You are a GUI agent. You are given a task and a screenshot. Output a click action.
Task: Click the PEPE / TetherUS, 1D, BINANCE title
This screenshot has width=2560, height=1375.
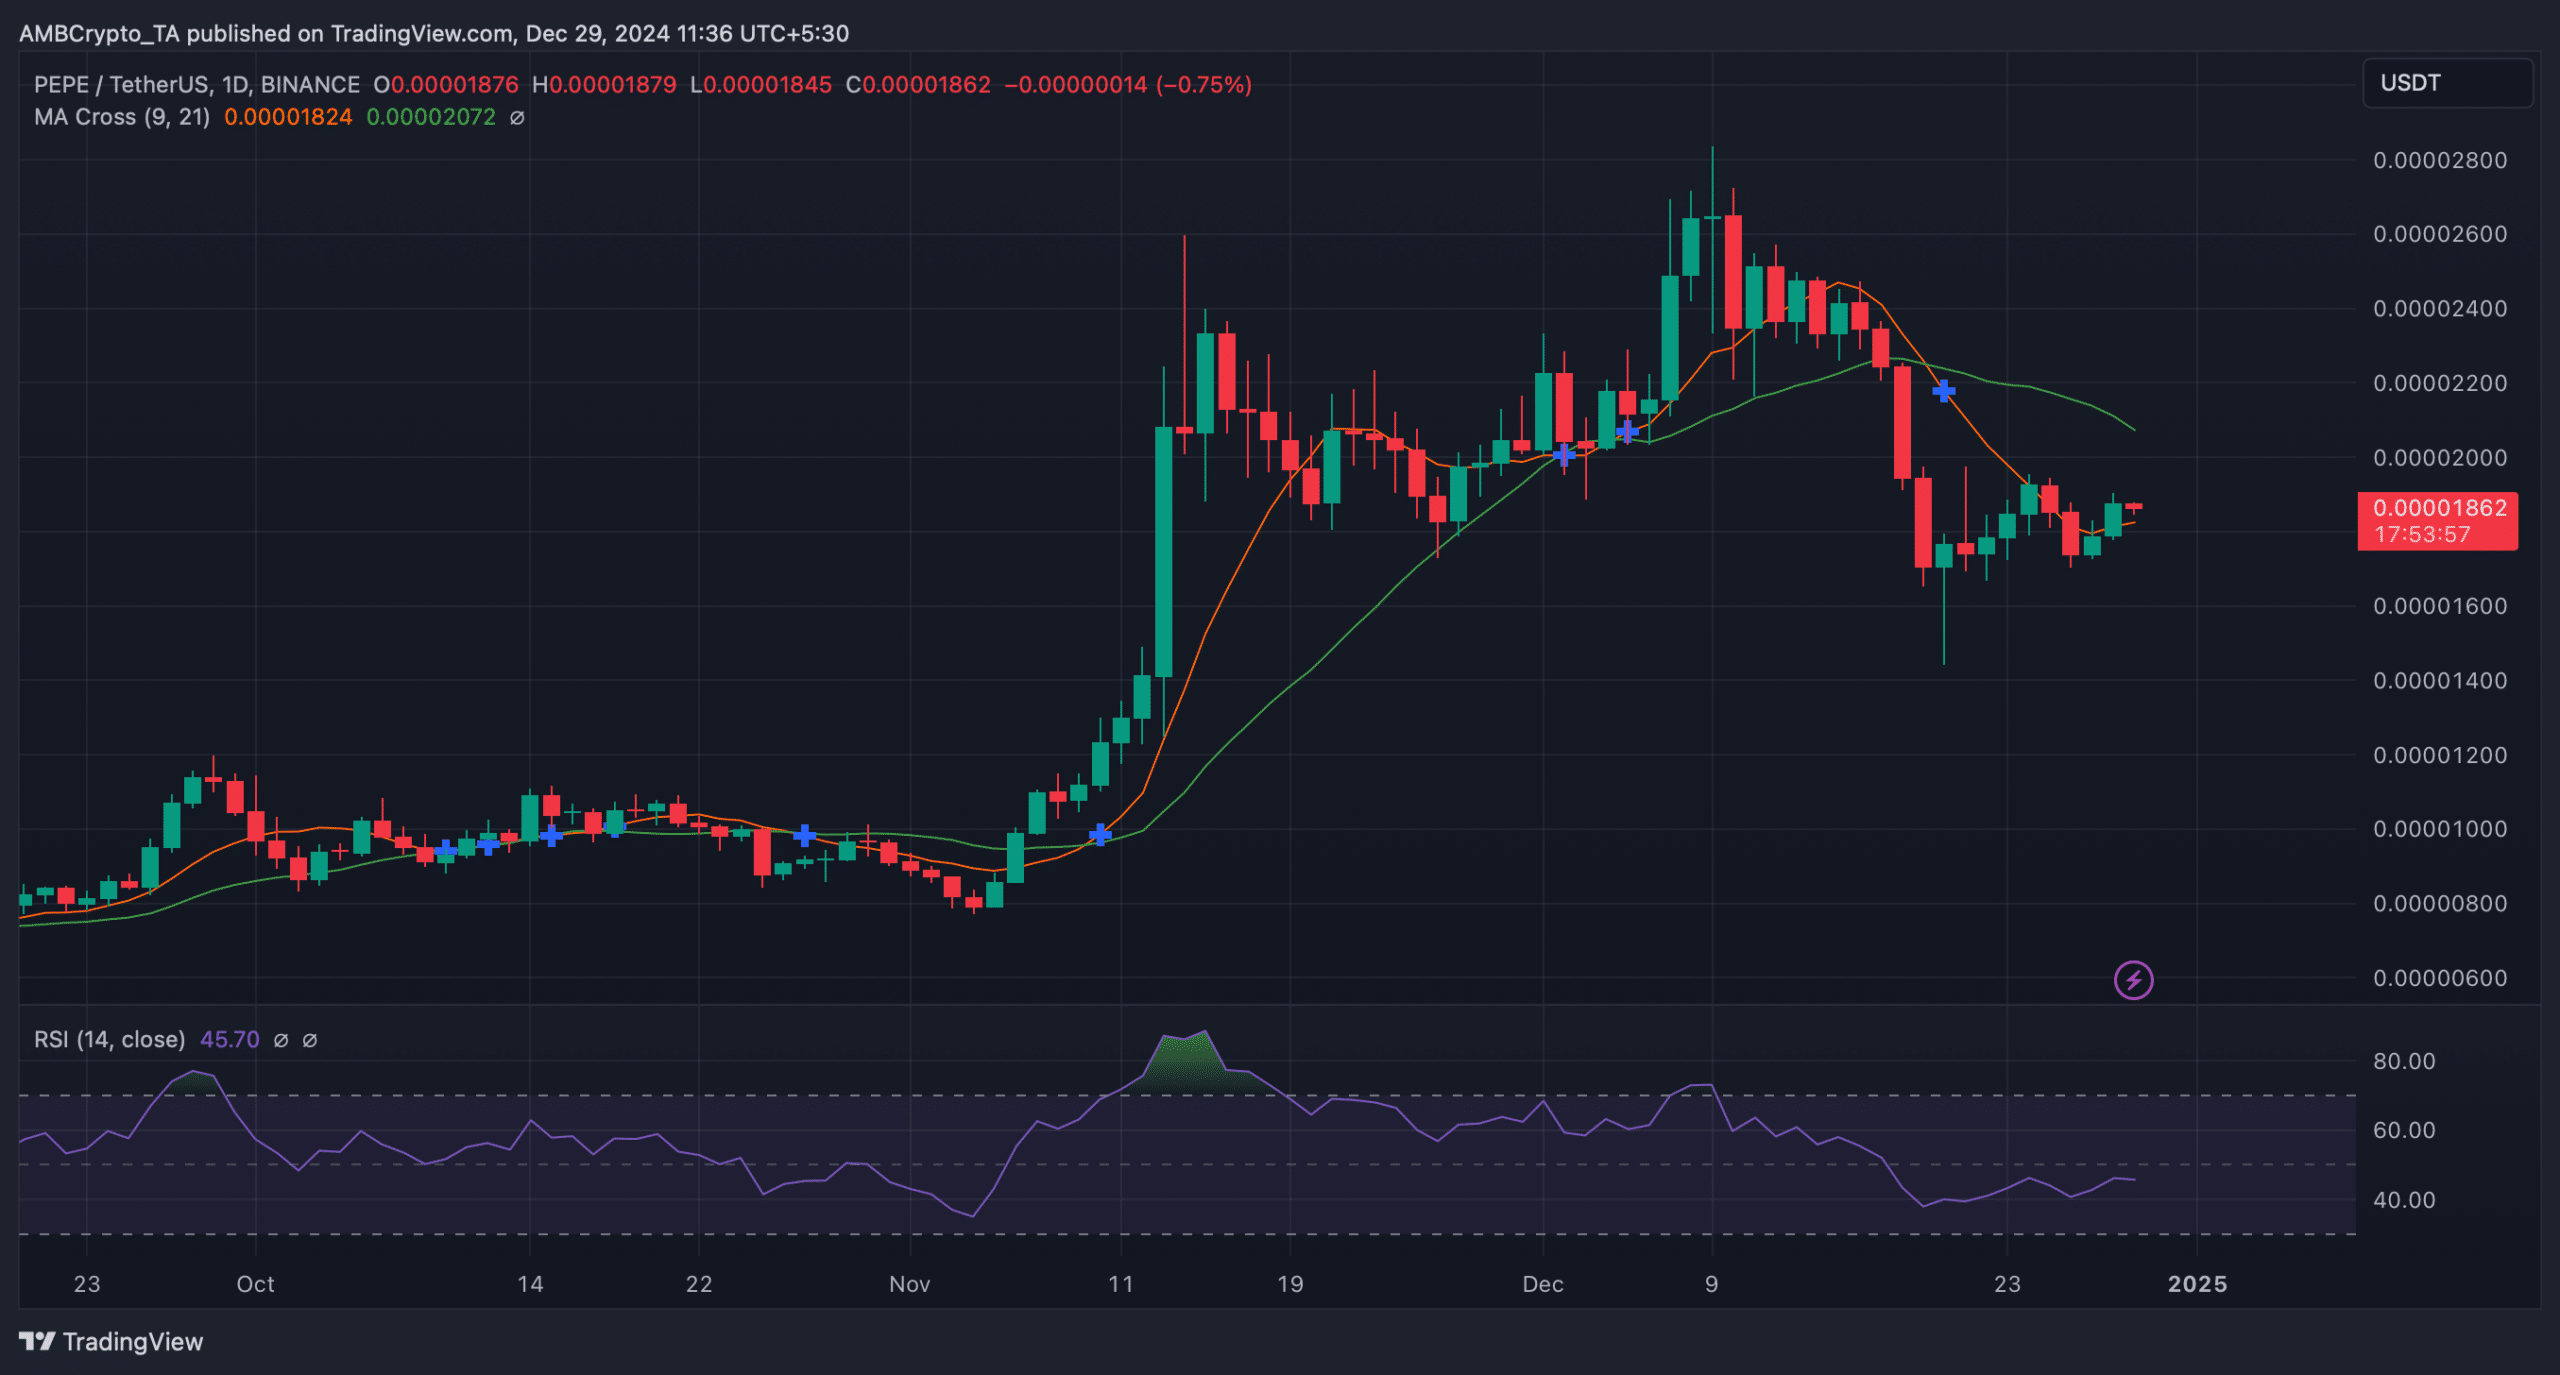197,85
